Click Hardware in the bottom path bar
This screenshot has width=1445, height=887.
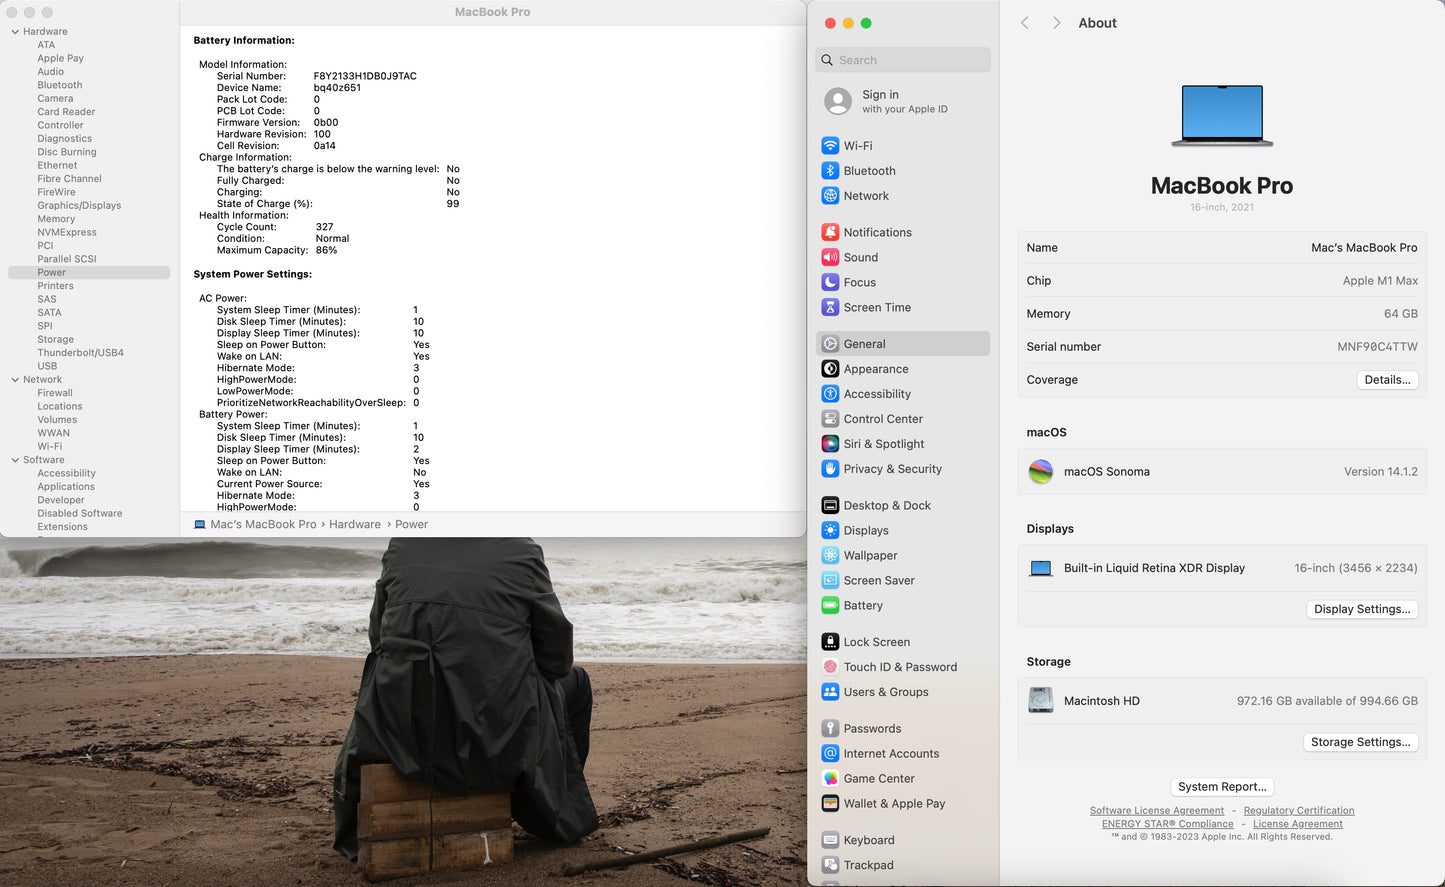pos(355,524)
